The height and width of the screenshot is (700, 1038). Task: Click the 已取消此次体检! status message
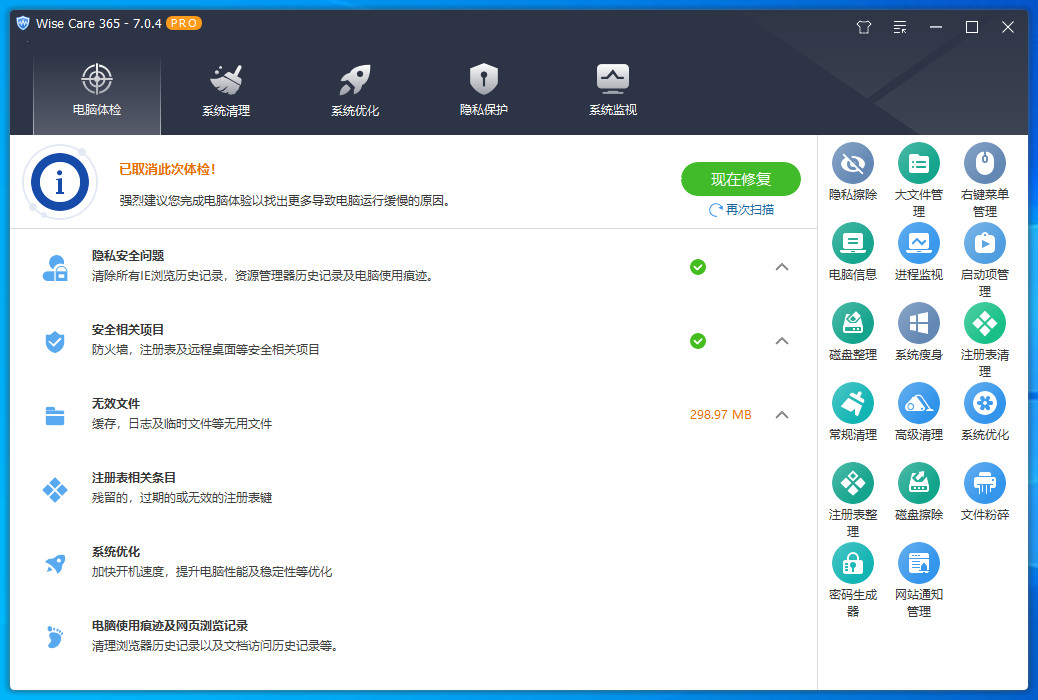[x=167, y=170]
